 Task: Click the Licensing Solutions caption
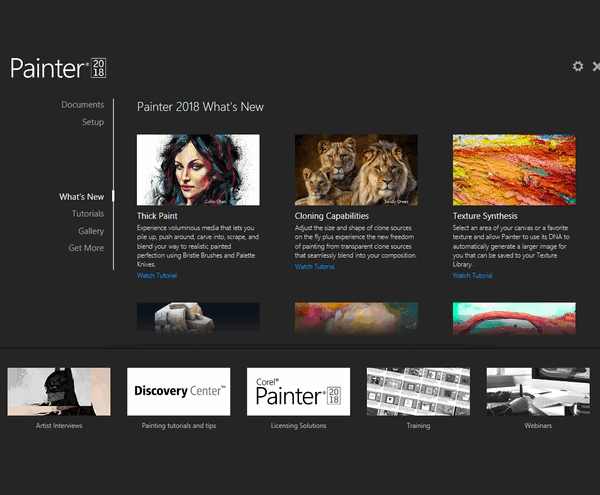pos(298,426)
